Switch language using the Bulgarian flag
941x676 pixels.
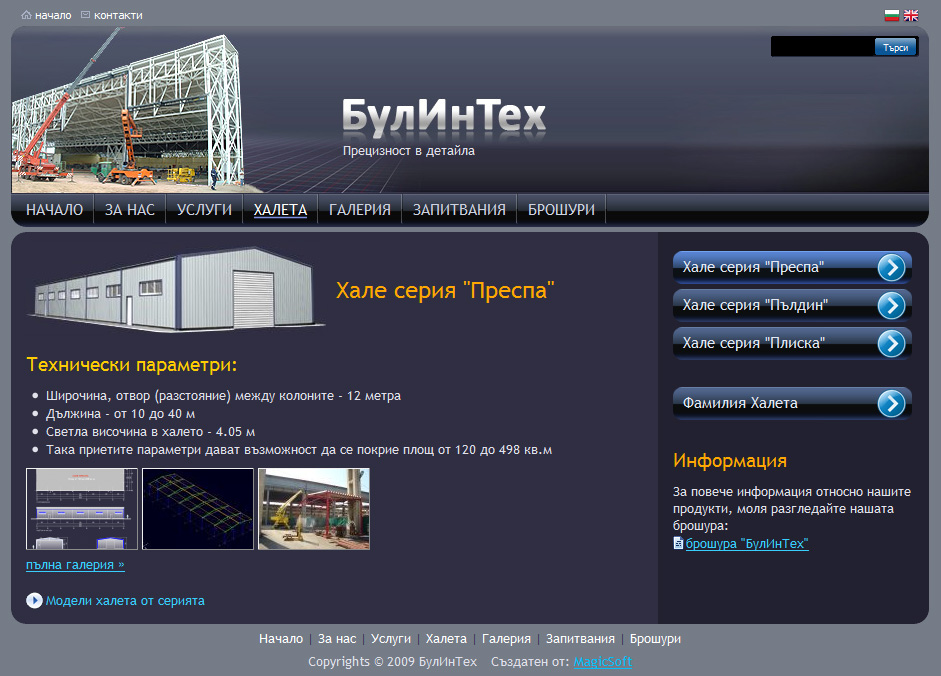coord(892,16)
